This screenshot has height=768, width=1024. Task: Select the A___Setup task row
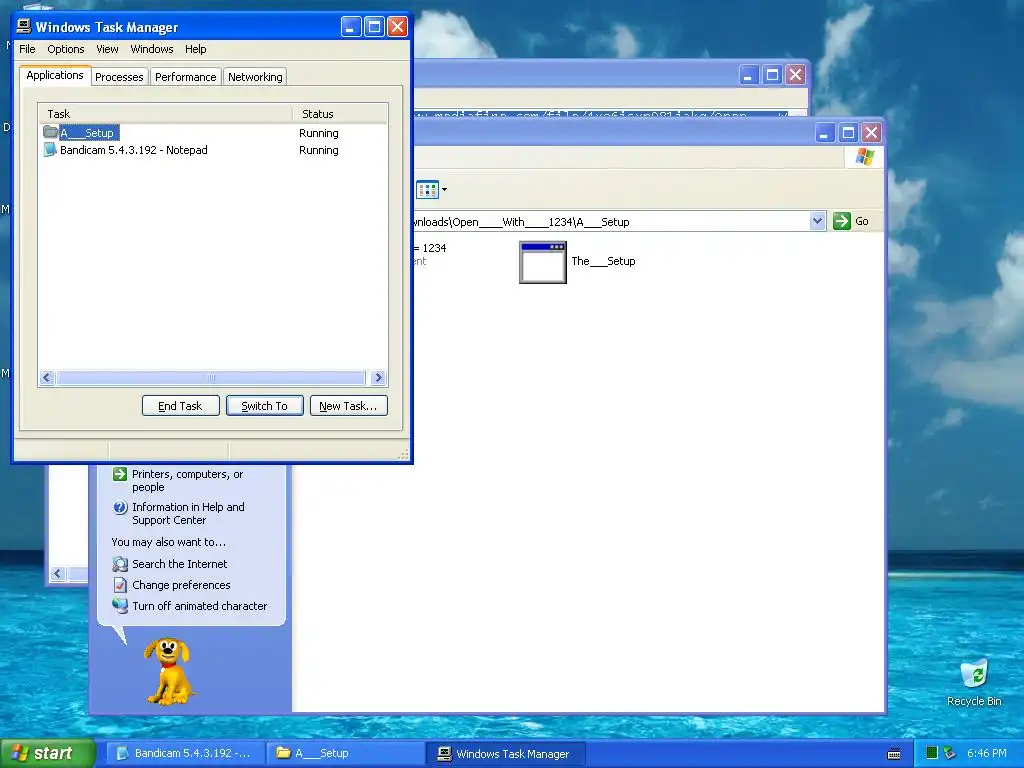(x=212, y=133)
